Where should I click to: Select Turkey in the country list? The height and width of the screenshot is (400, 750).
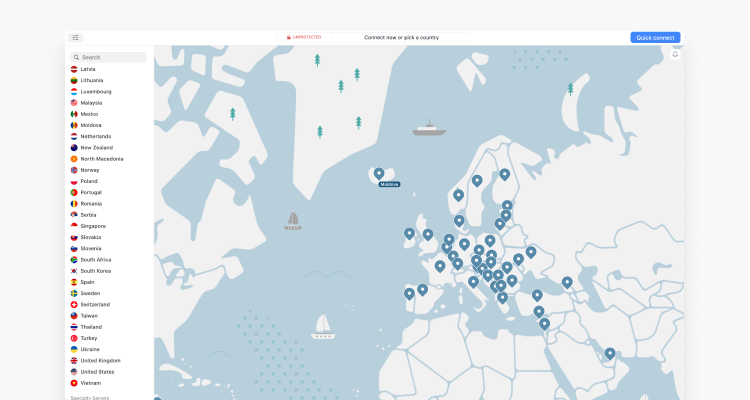click(88, 338)
